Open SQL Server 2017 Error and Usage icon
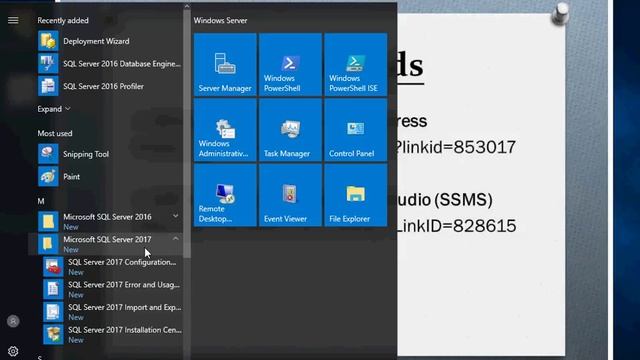Viewport: 640px width, 360px height. (53, 289)
